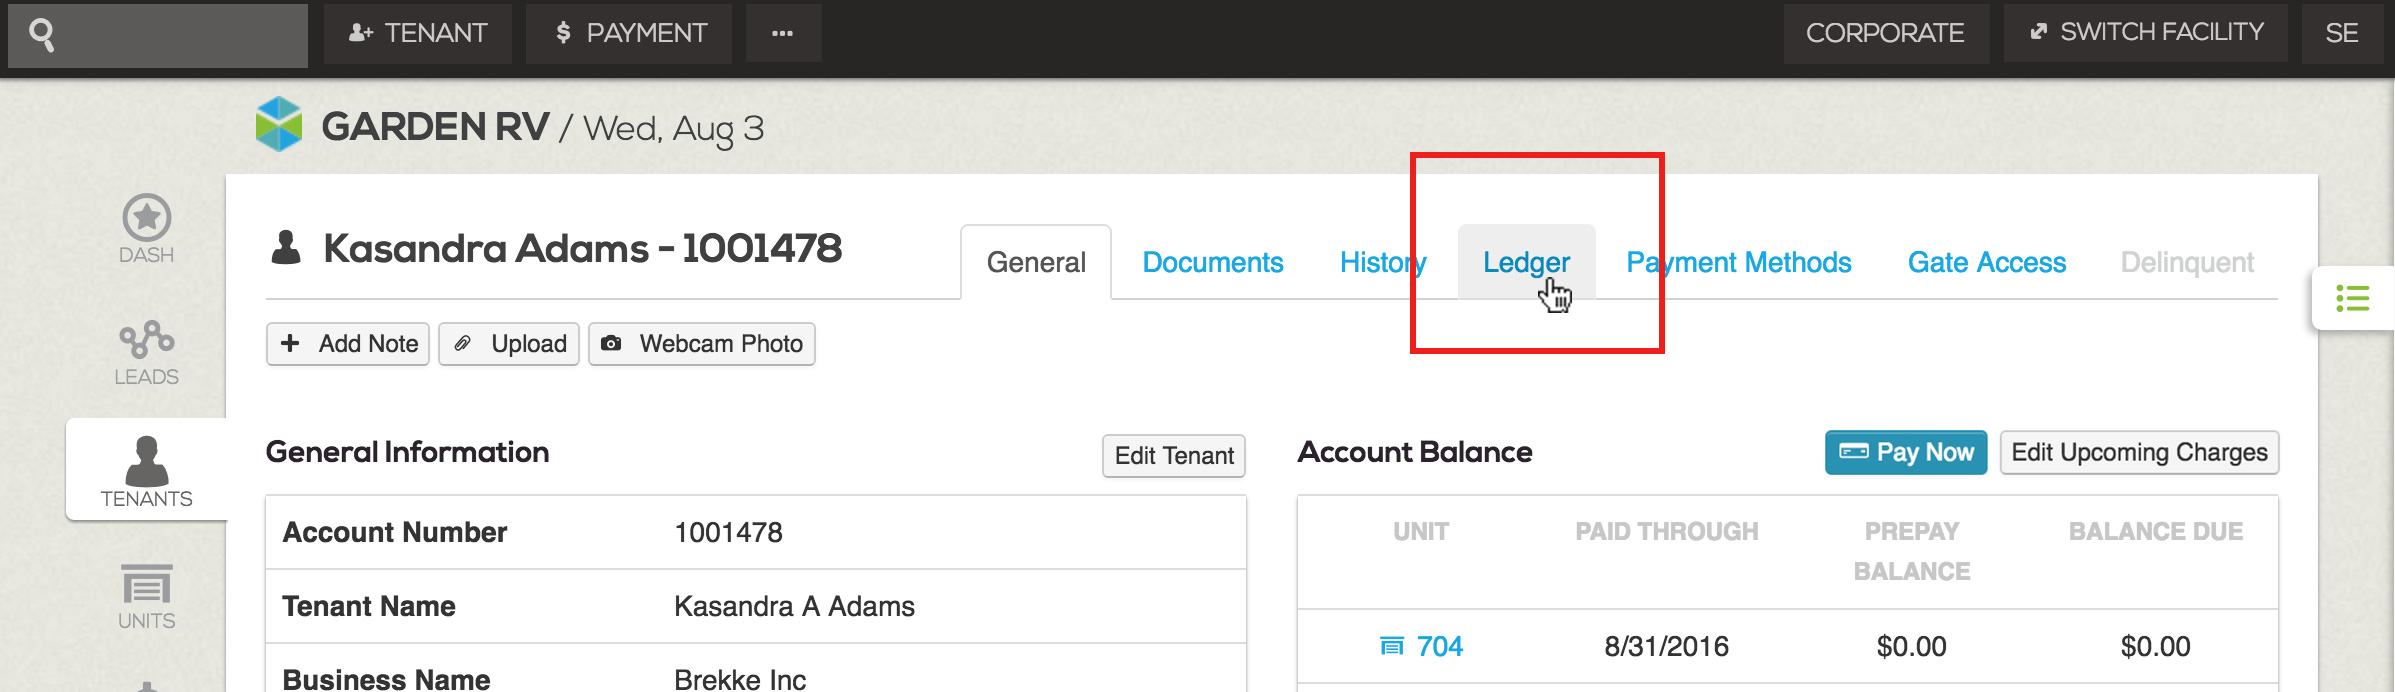Click the Tenant button in top bar
Screen dimensions: 2395x692
pyautogui.click(x=418, y=33)
